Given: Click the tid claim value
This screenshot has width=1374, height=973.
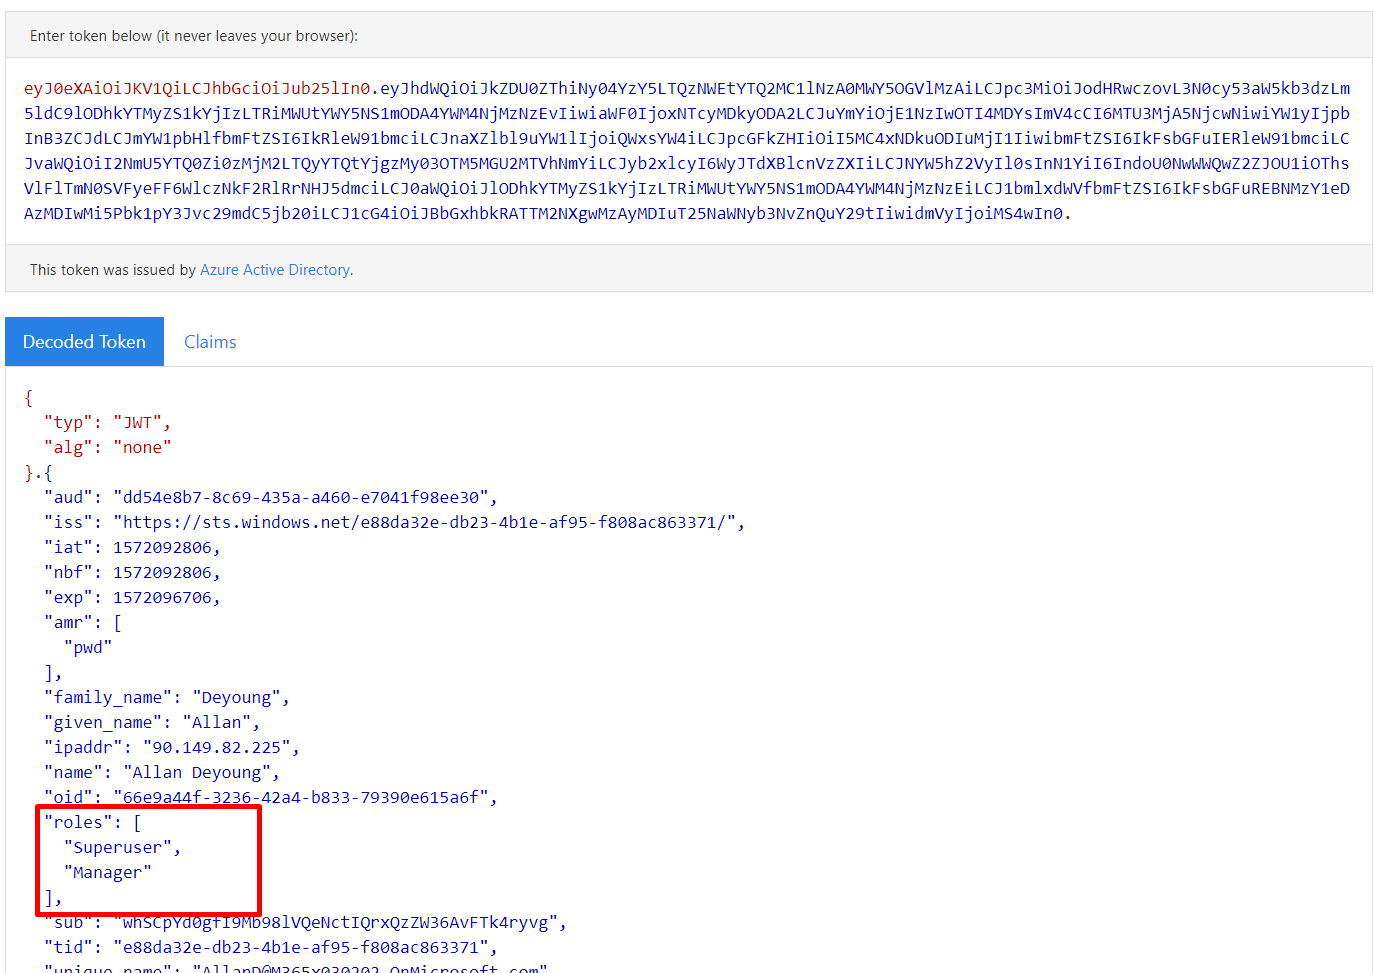Looking at the screenshot, I should pyautogui.click(x=300, y=946).
